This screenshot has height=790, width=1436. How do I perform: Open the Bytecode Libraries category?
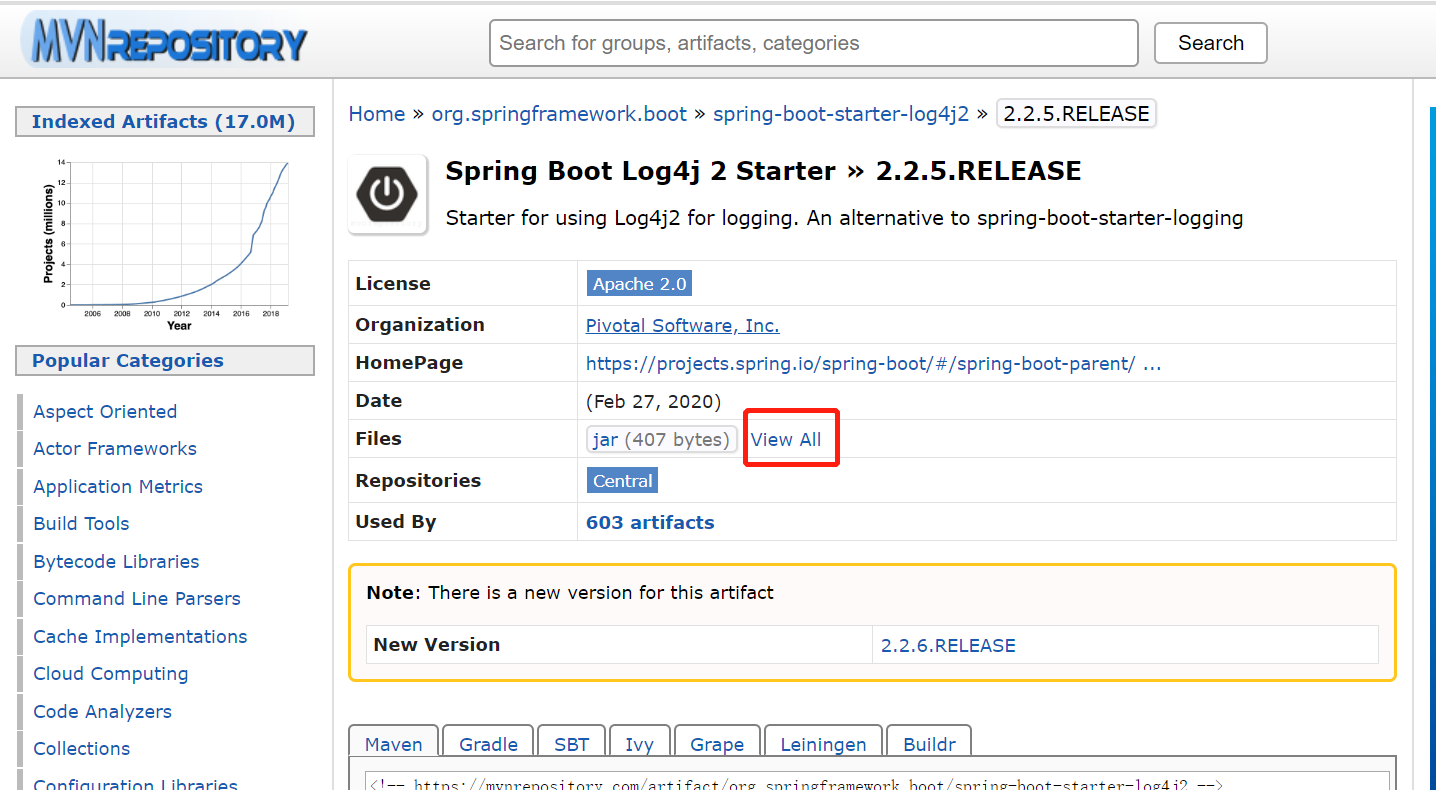(x=116, y=562)
